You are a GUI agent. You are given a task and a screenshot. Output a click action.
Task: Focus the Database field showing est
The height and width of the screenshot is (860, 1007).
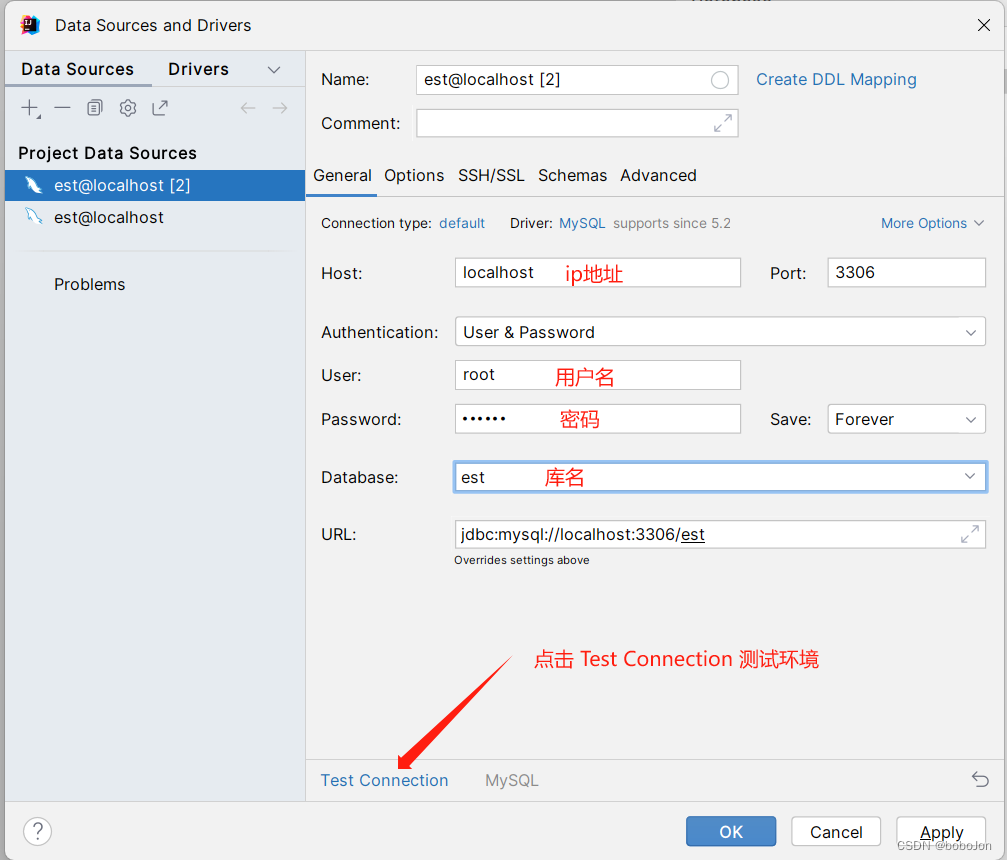[720, 477]
